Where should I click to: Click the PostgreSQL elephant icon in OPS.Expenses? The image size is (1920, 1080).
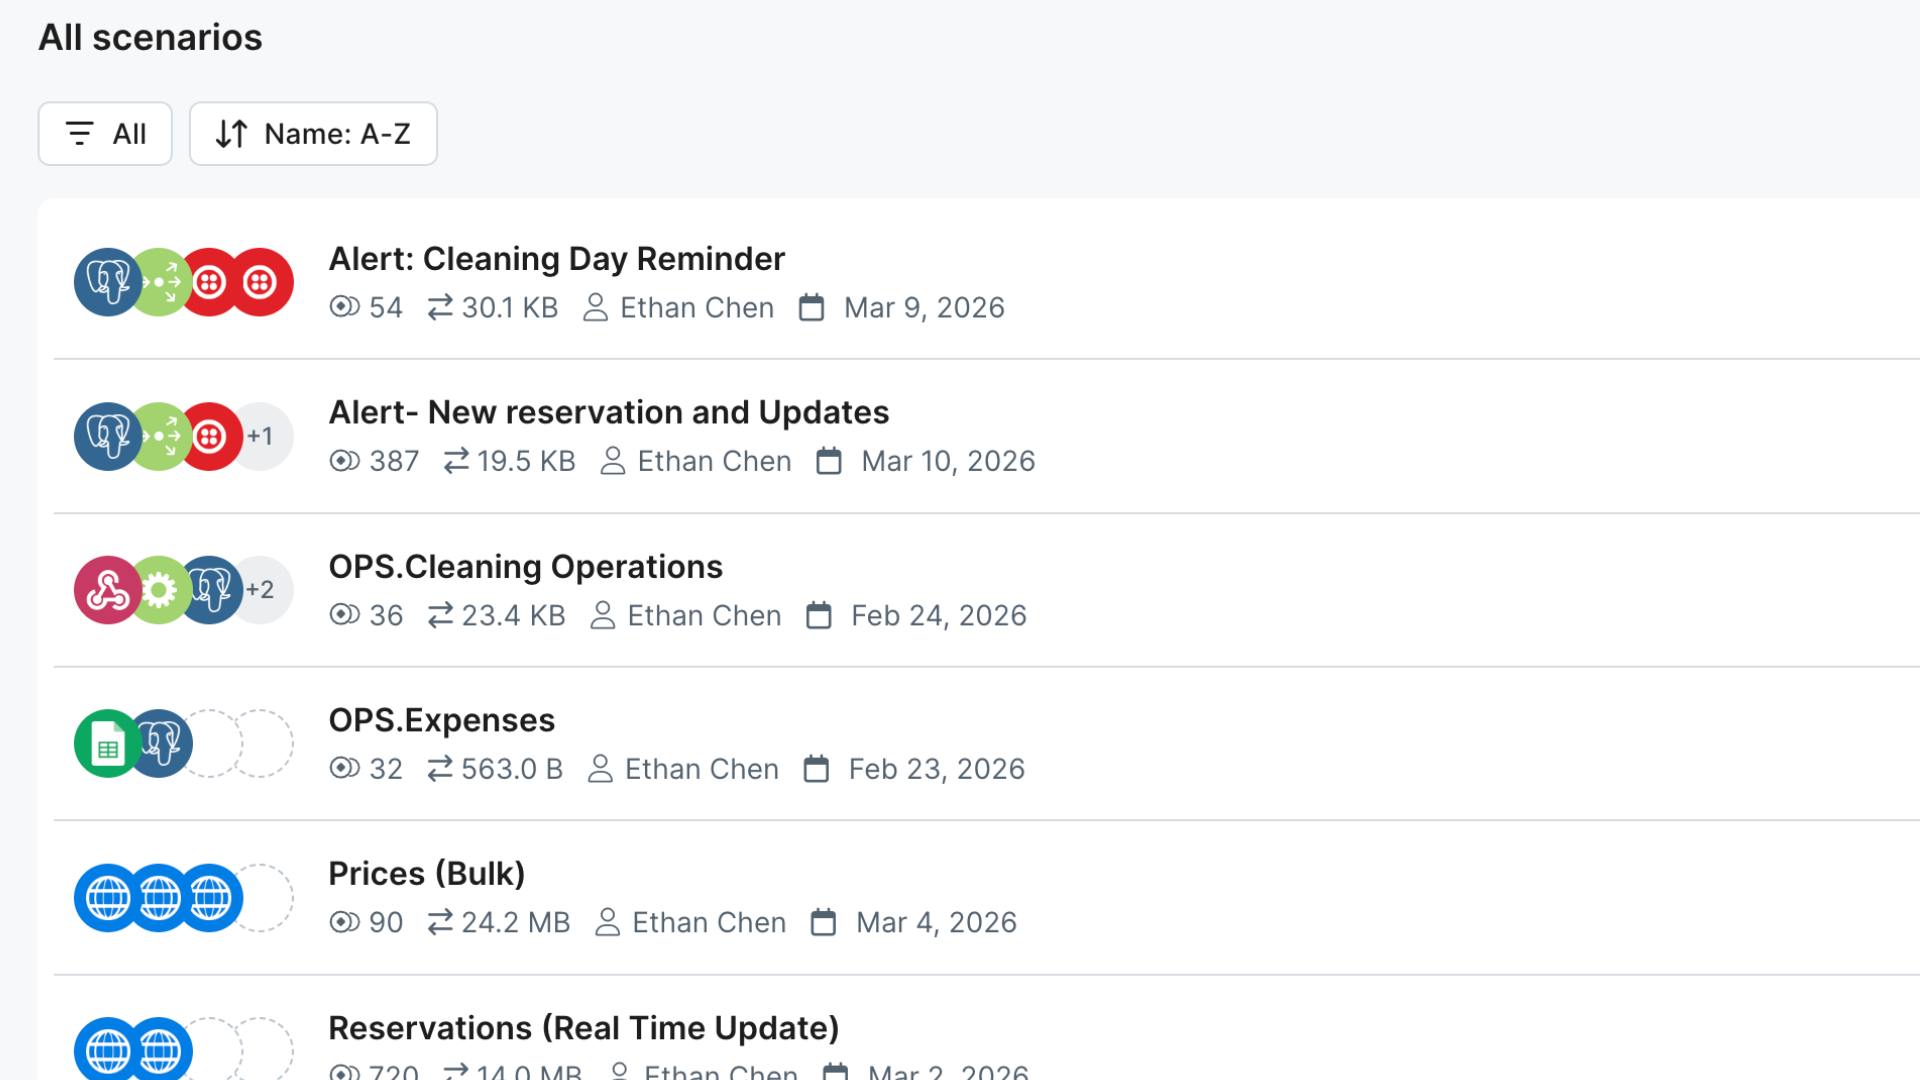click(x=160, y=744)
